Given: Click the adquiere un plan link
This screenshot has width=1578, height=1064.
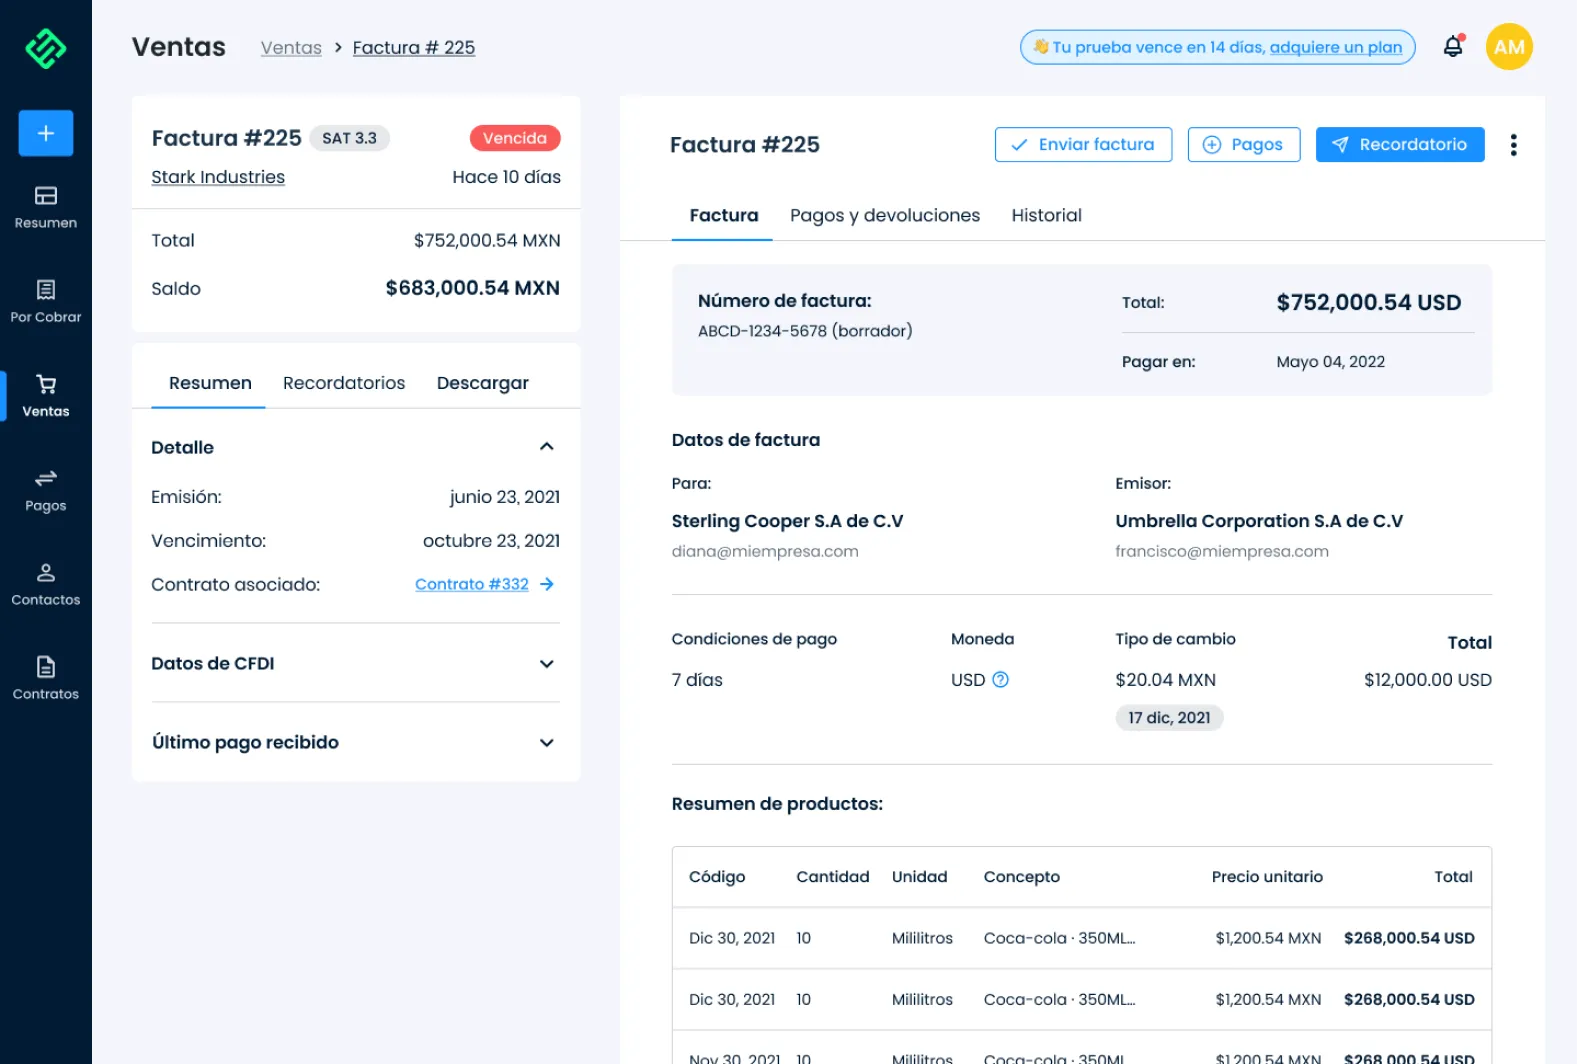Looking at the screenshot, I should 1336,47.
